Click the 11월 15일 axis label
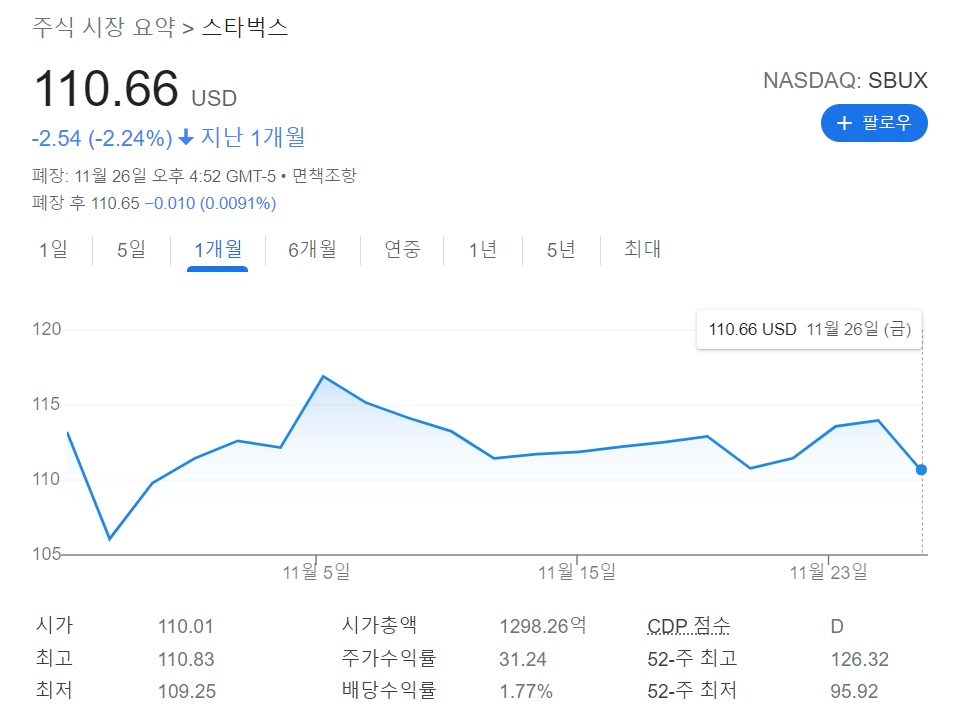The image size is (965, 723). pos(577,573)
